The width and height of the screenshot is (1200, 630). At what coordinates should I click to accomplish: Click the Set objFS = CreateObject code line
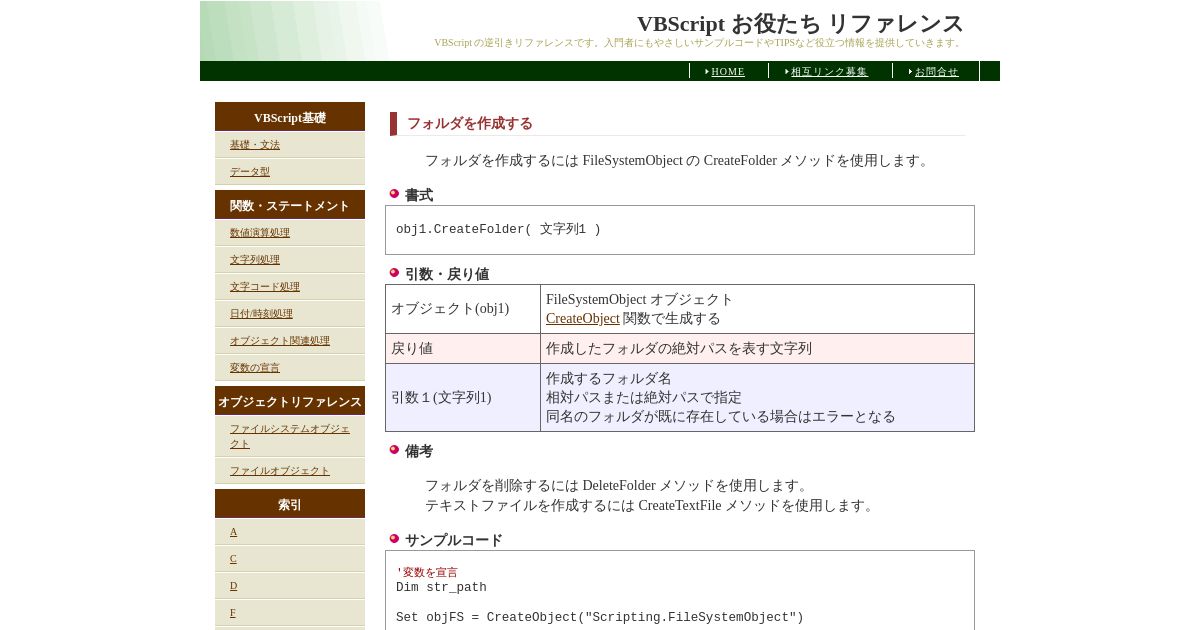tap(600, 618)
